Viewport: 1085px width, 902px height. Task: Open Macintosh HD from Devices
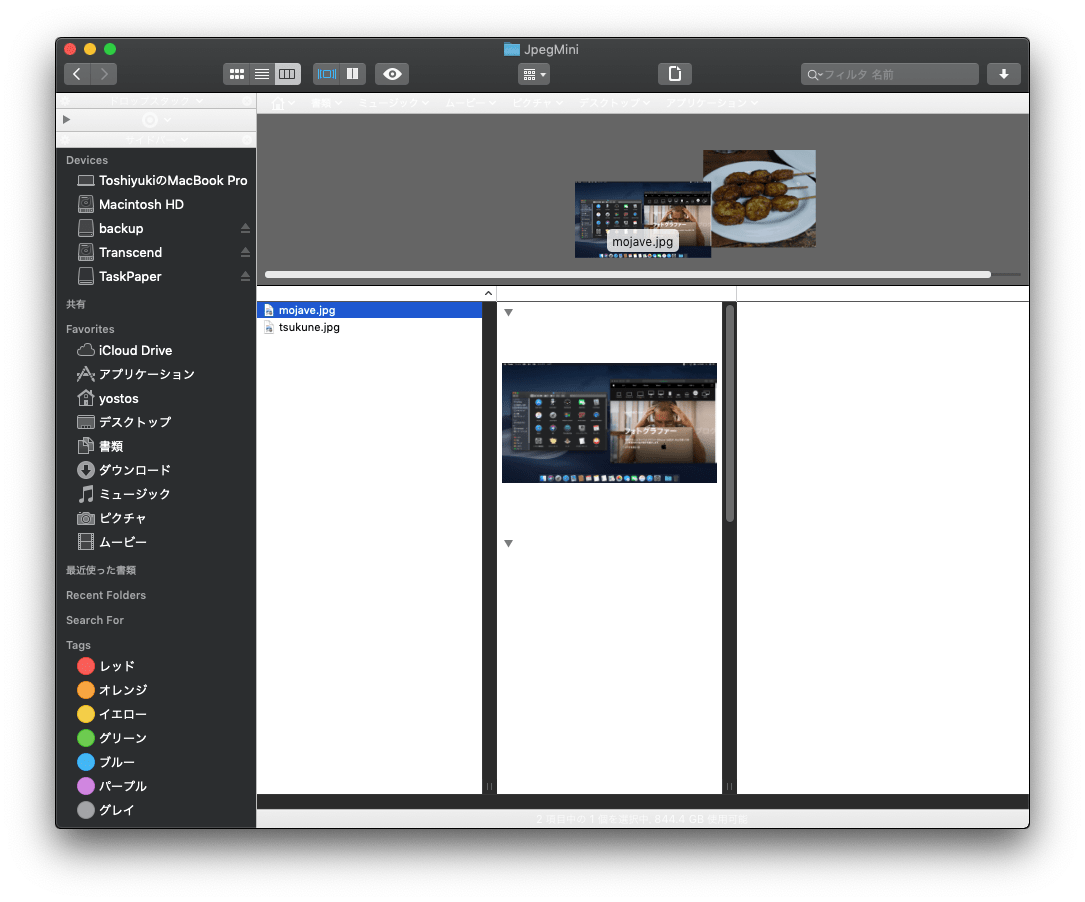[141, 204]
